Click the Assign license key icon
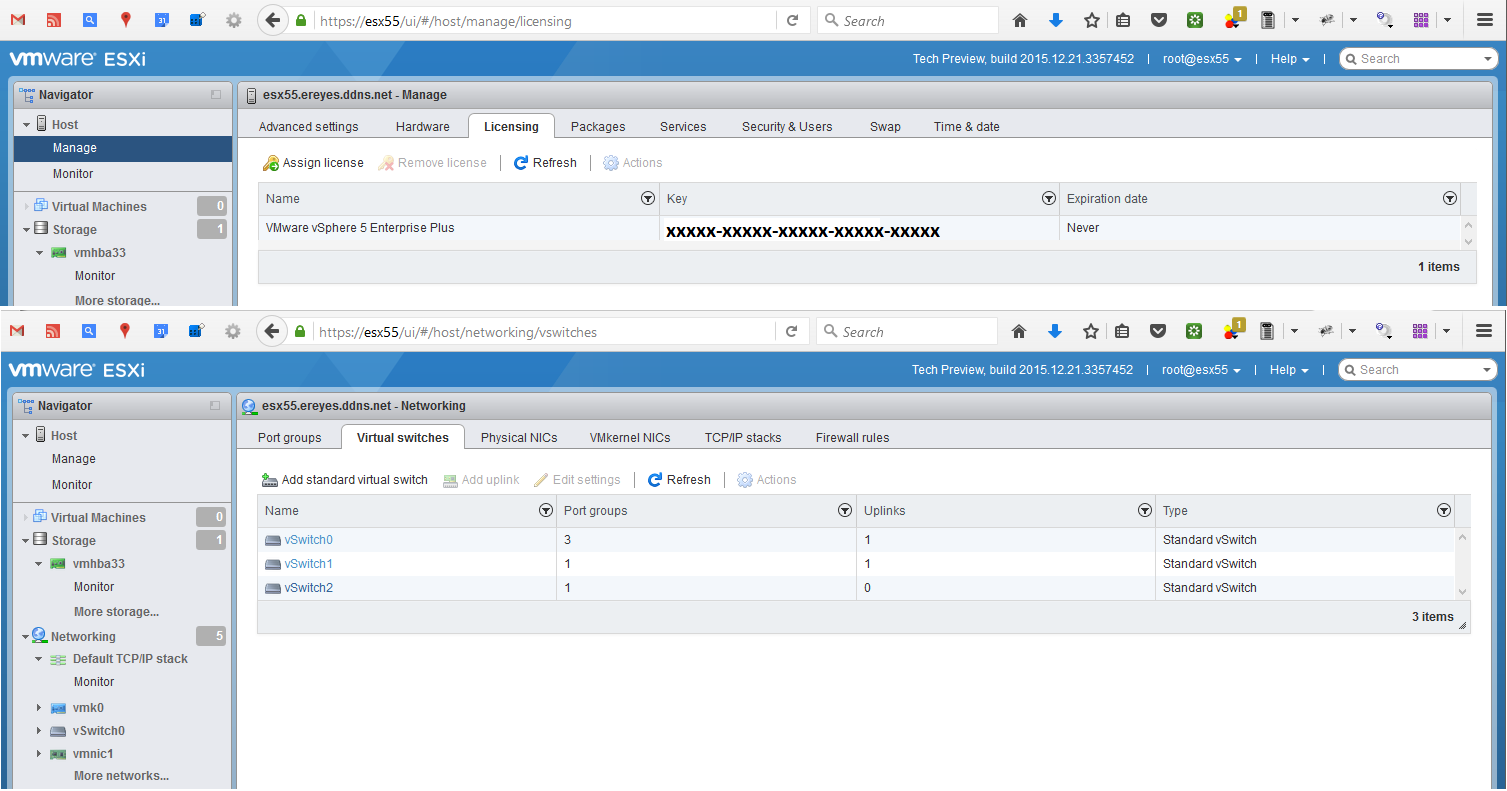The image size is (1507, 791). pos(270,162)
